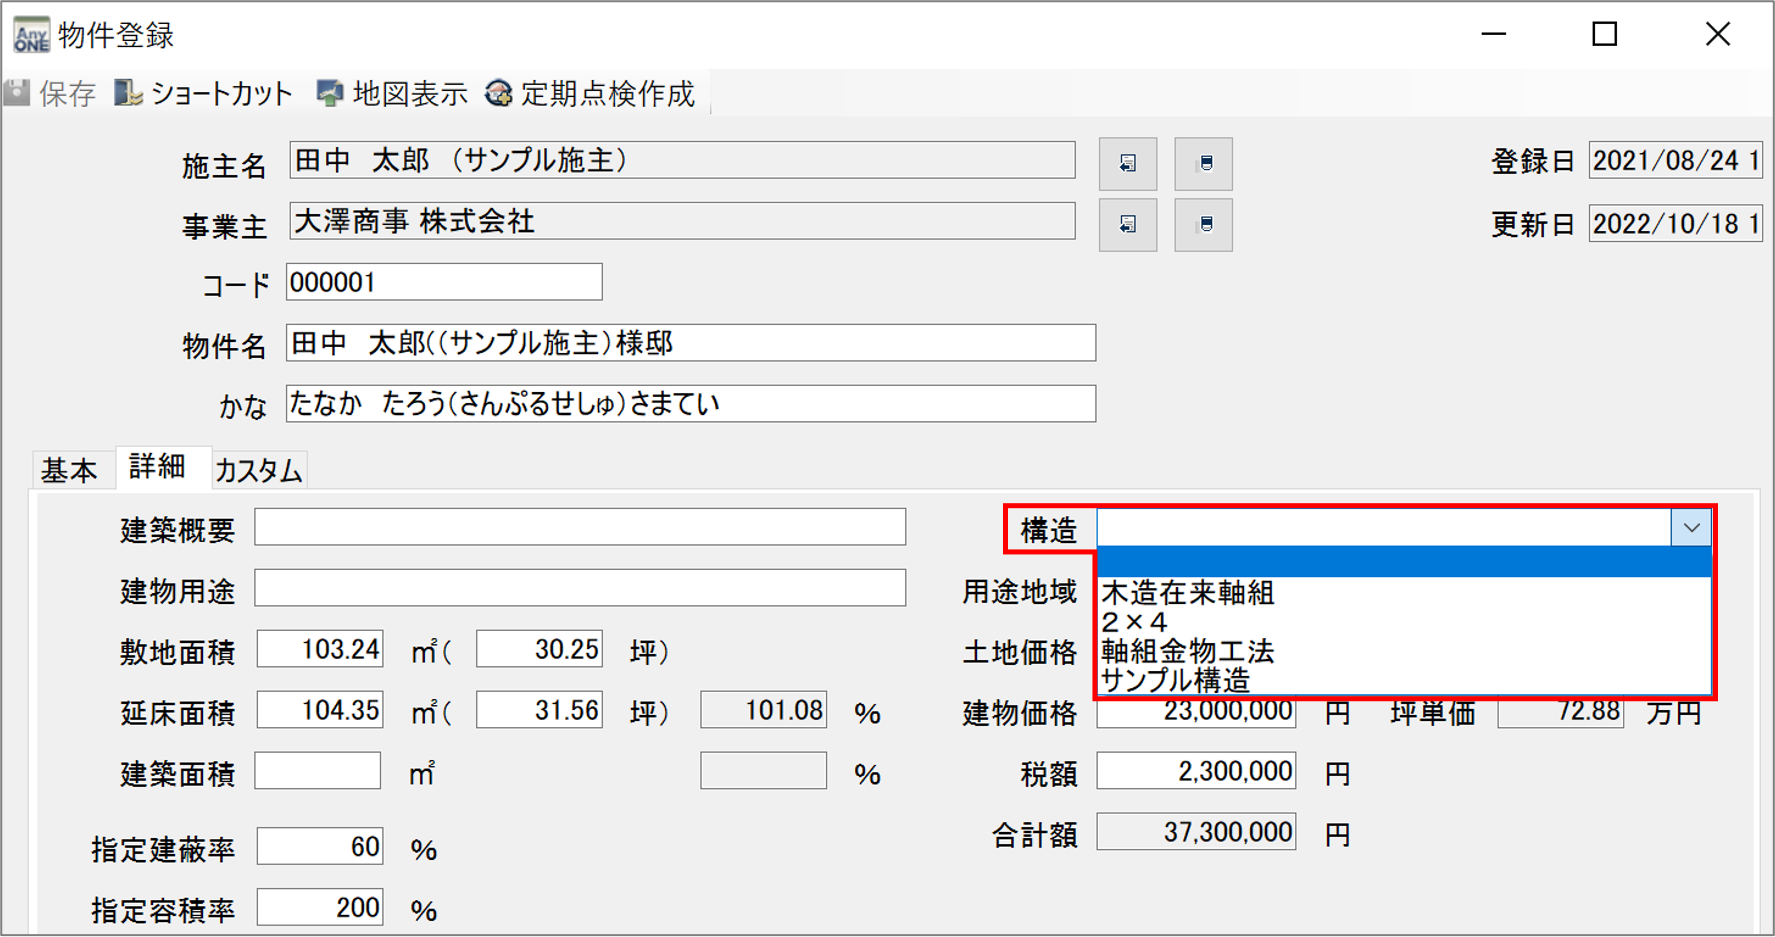Click the 税額 field showing 2,300,000
Image resolution: width=1775 pixels, height=937 pixels.
[1196, 772]
